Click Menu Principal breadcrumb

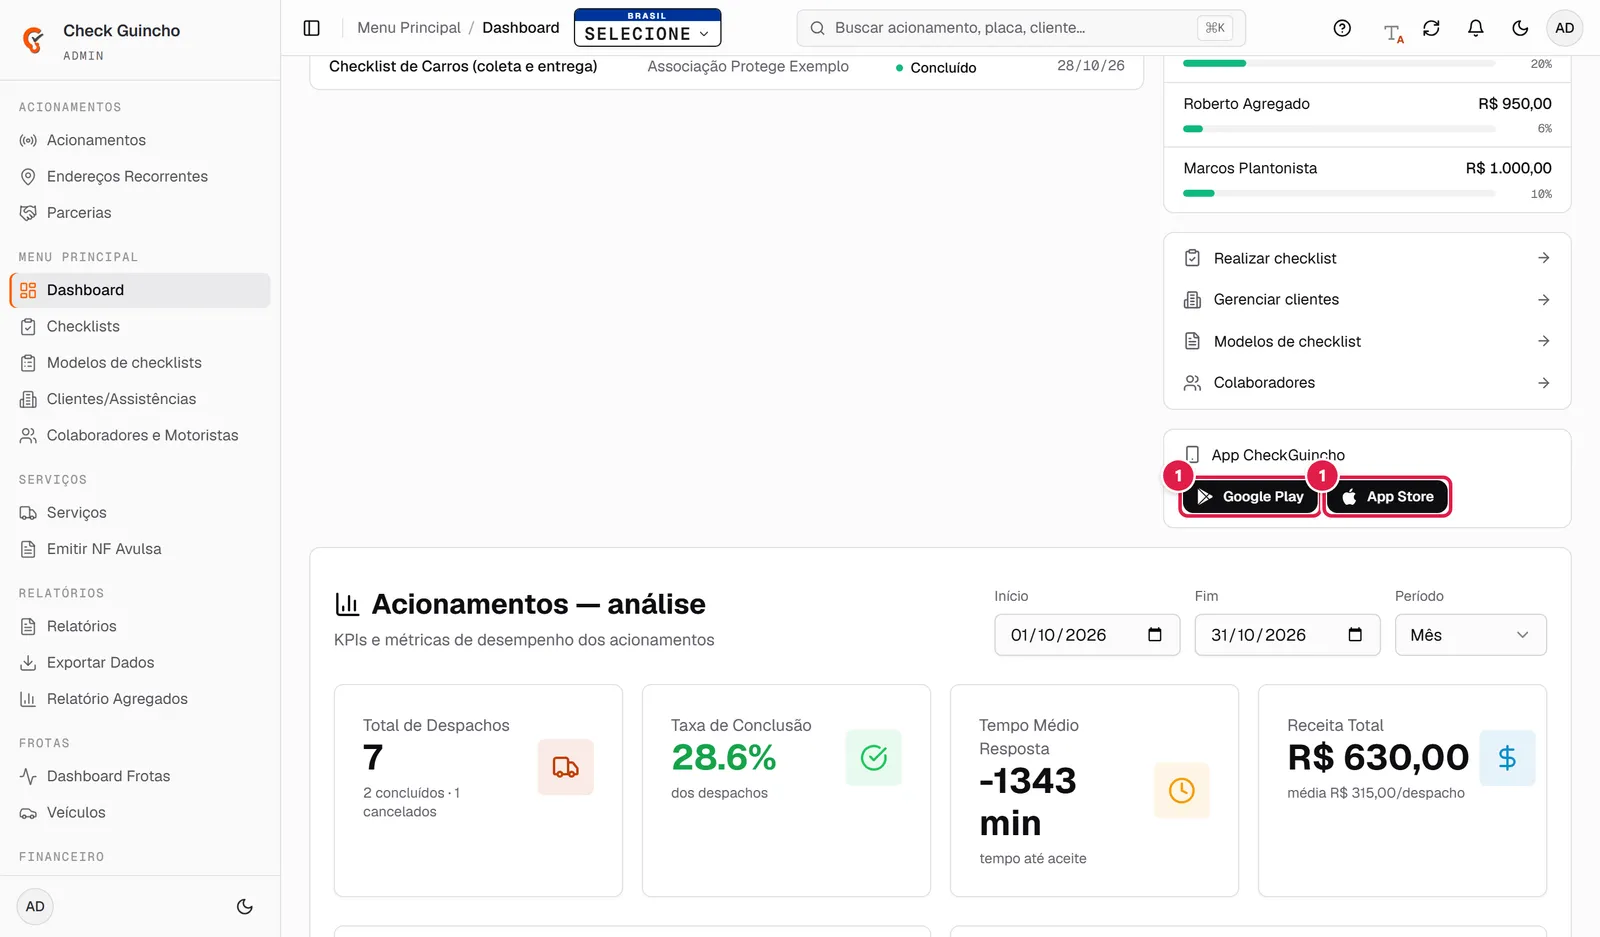409,28
